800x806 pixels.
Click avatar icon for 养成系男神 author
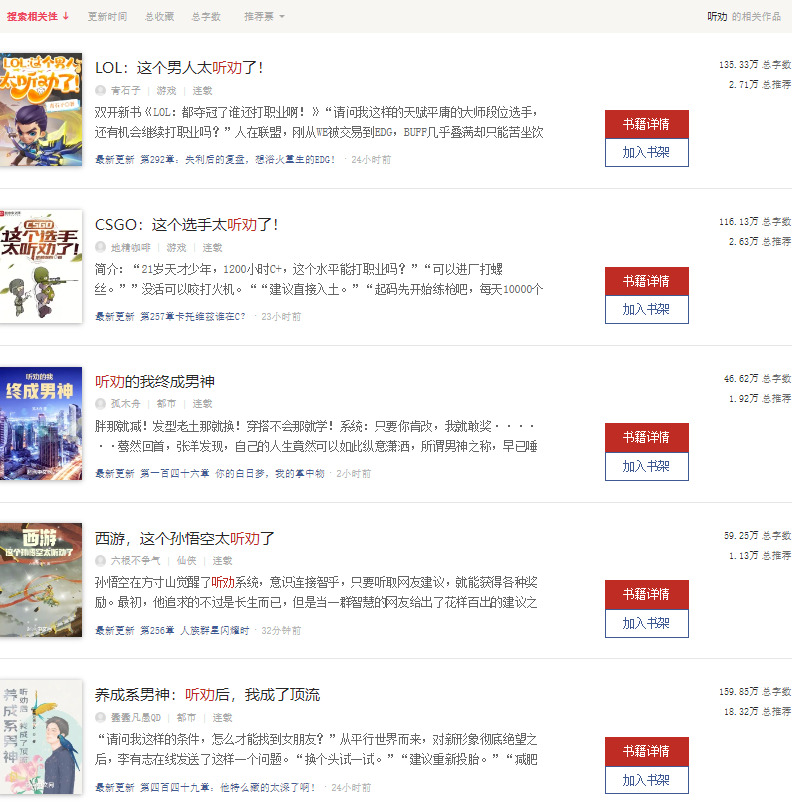[100, 718]
